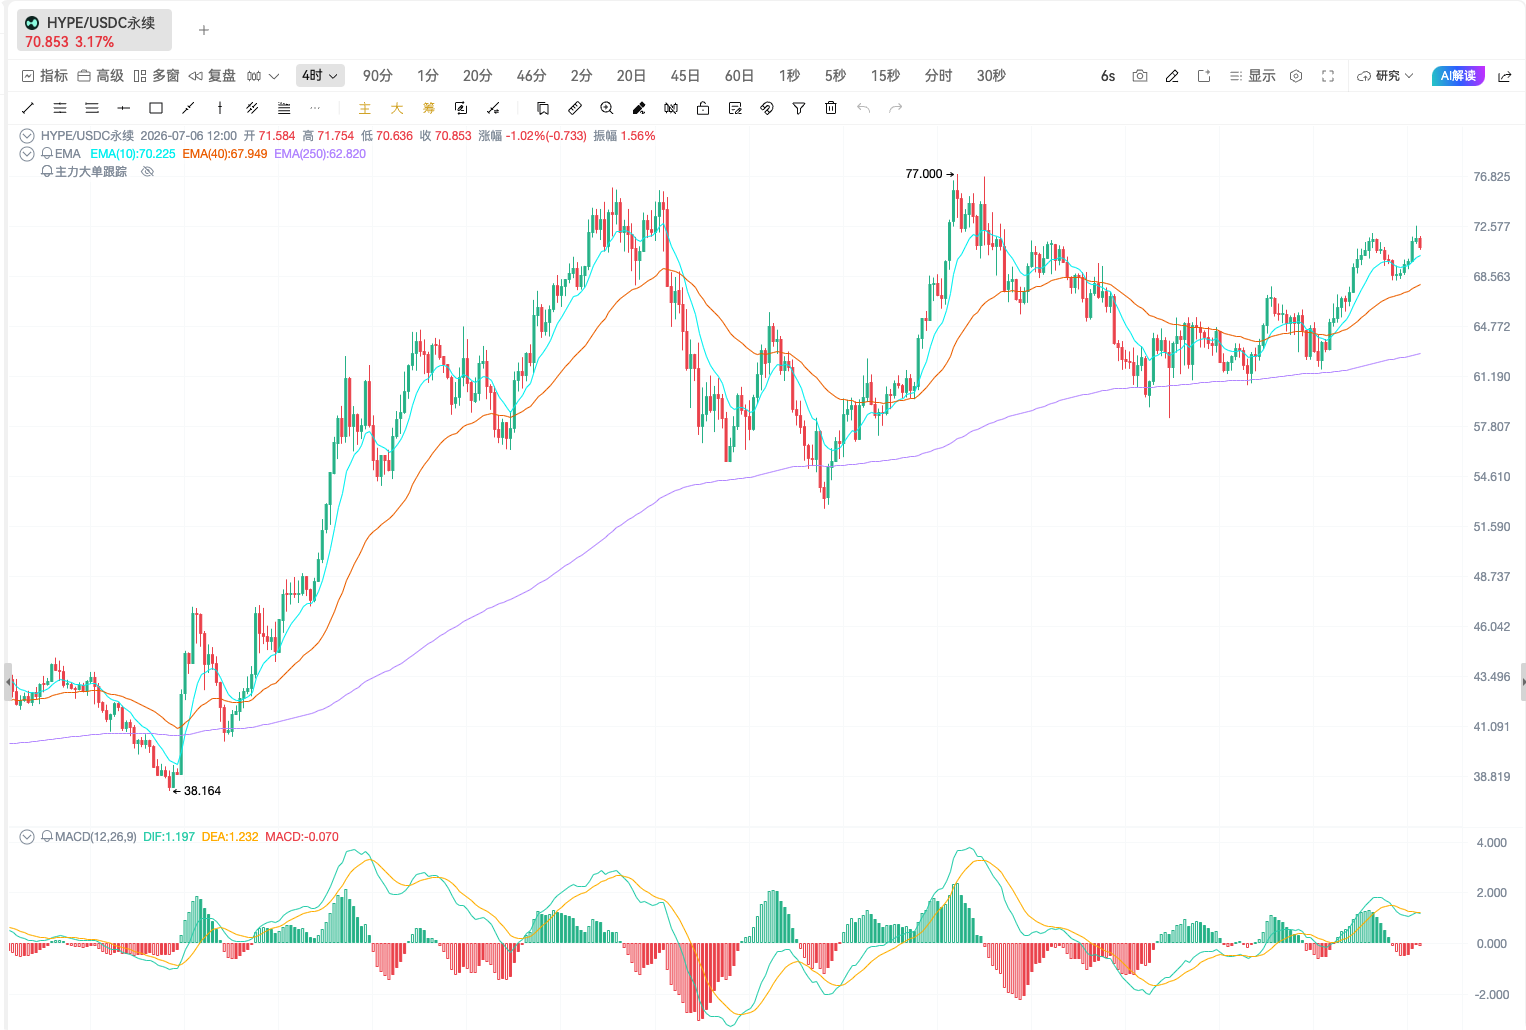
Task: Select the trend line drawing tool
Action: click(x=28, y=108)
